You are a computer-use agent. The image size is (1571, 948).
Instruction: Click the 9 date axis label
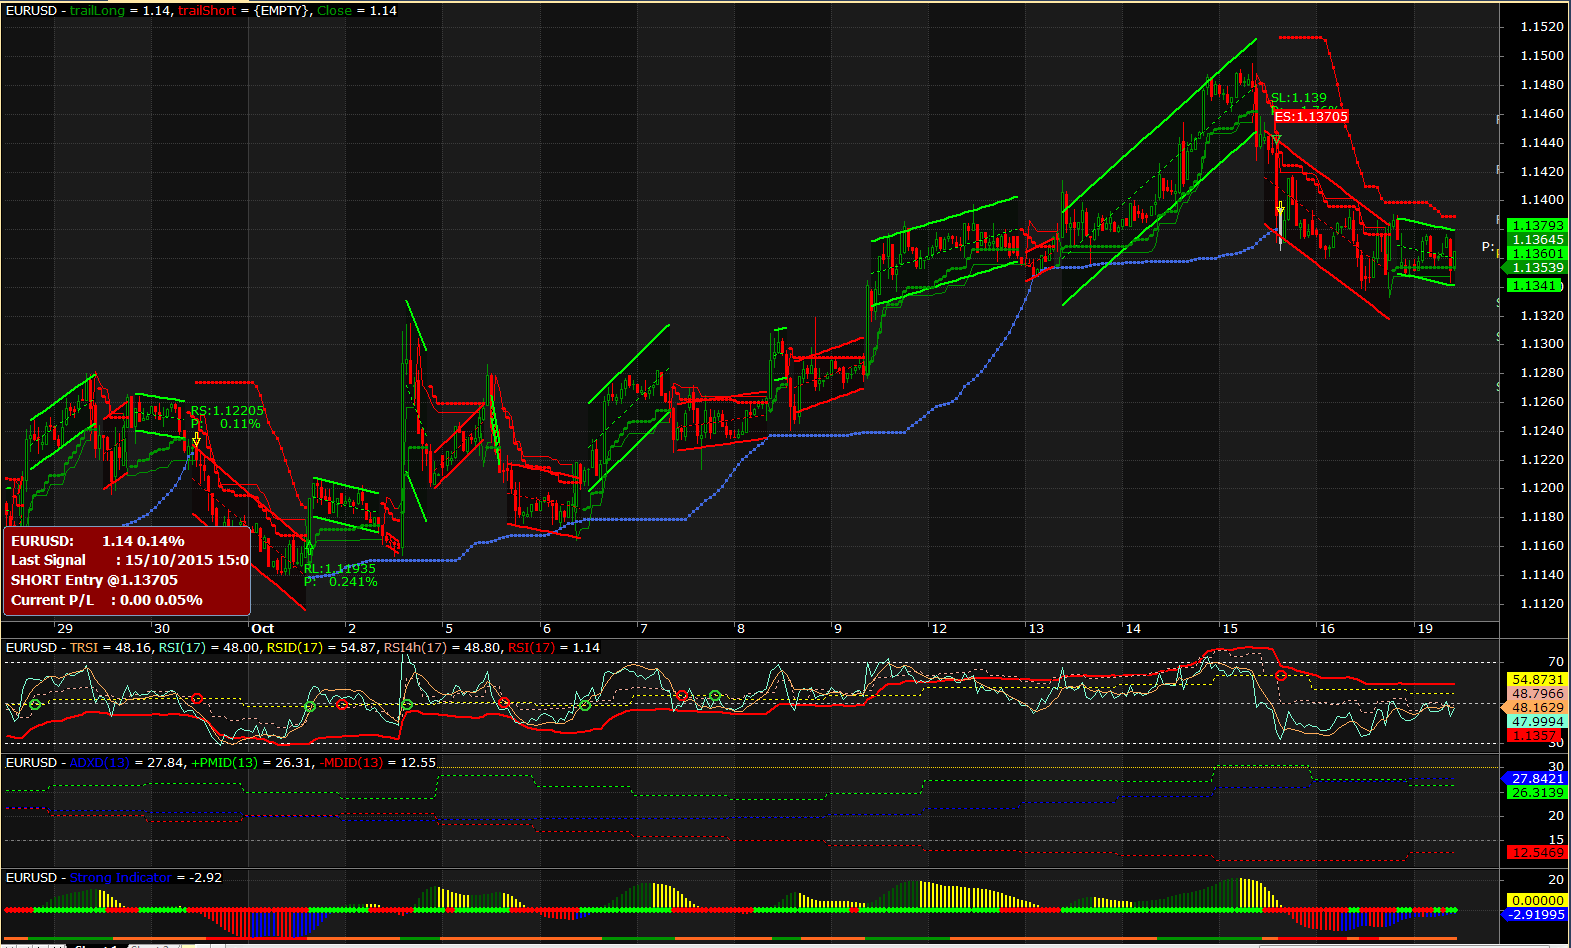(x=838, y=629)
